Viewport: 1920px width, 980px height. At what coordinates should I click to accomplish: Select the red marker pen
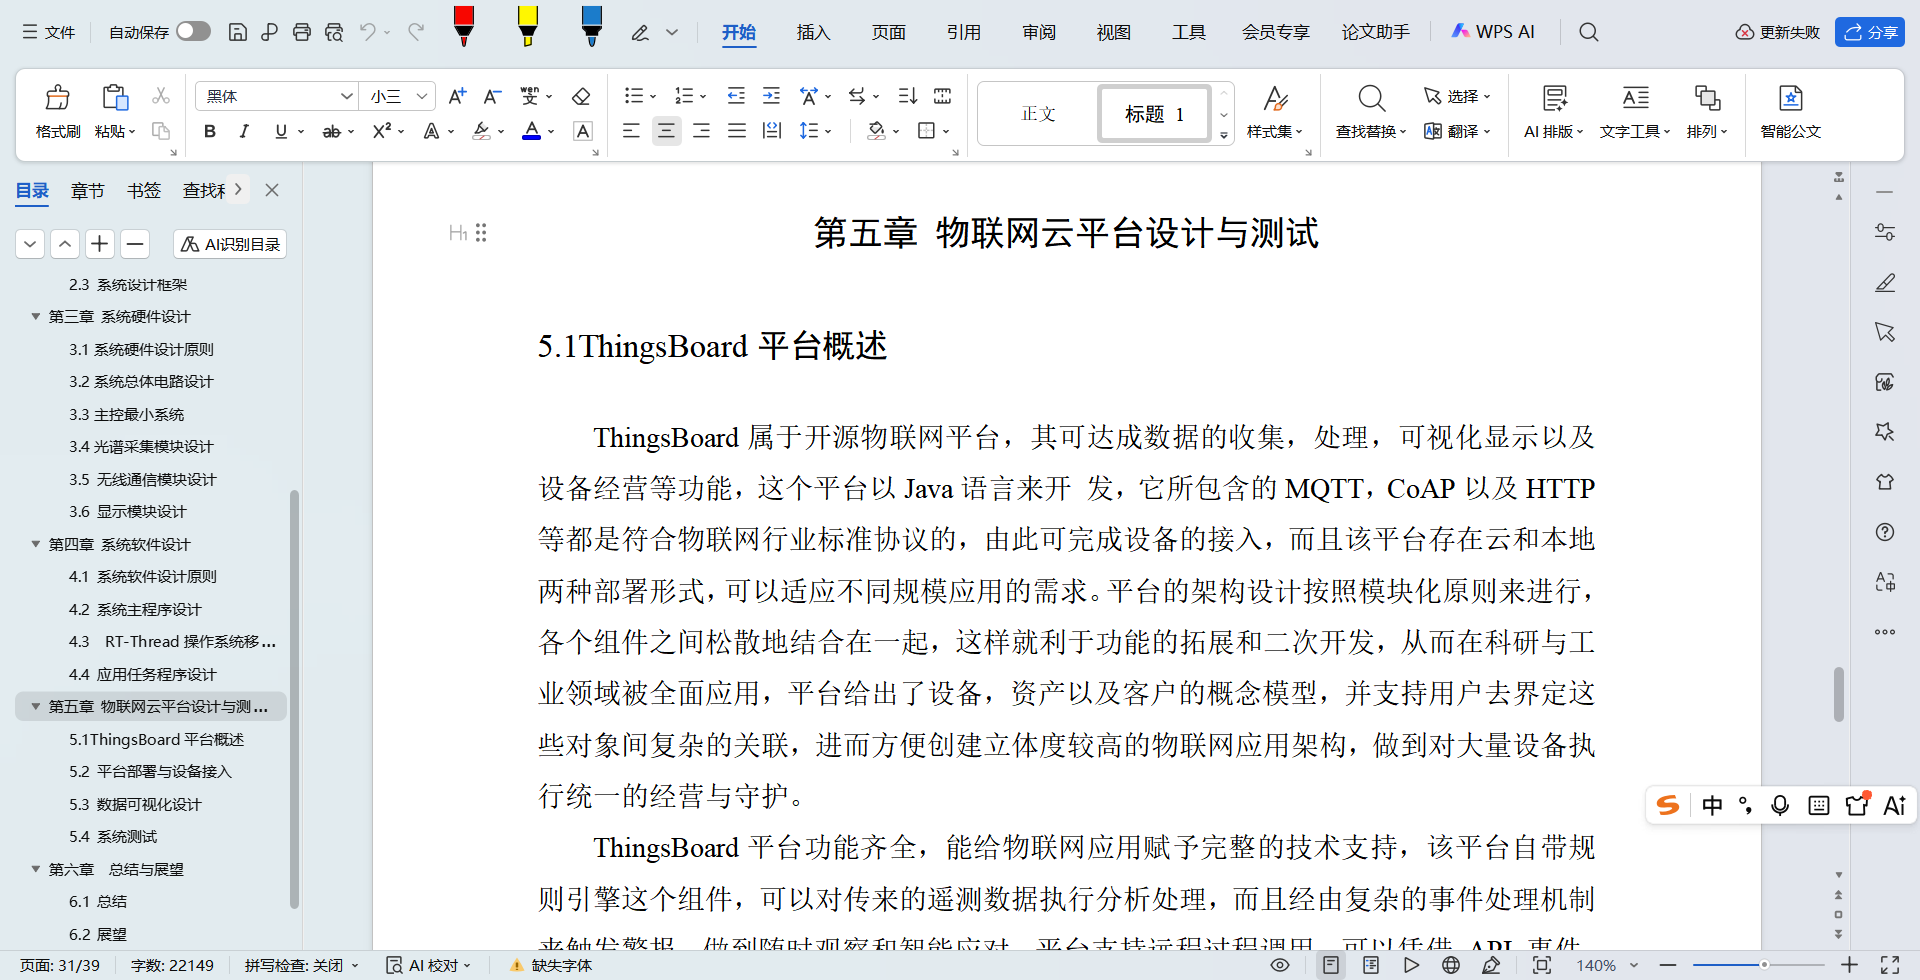point(463,25)
